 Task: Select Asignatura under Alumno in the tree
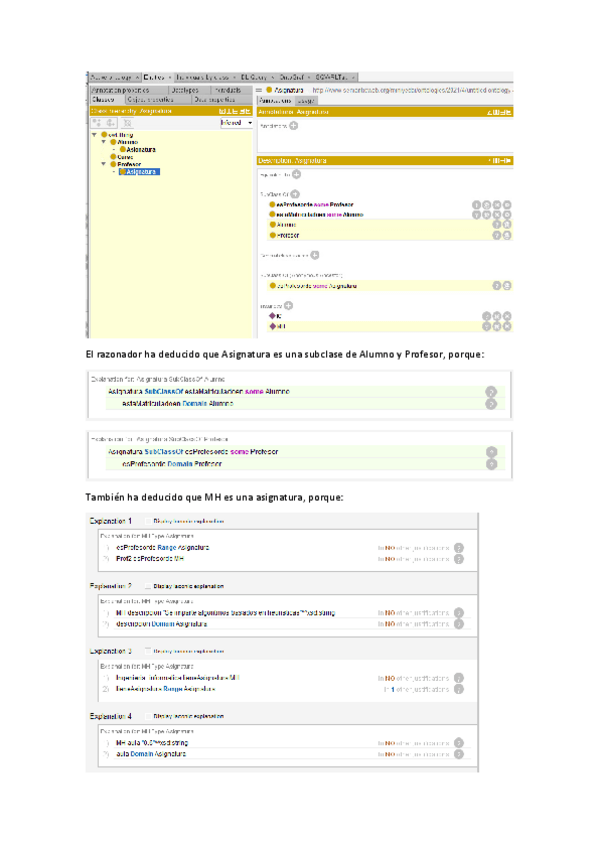(x=138, y=149)
